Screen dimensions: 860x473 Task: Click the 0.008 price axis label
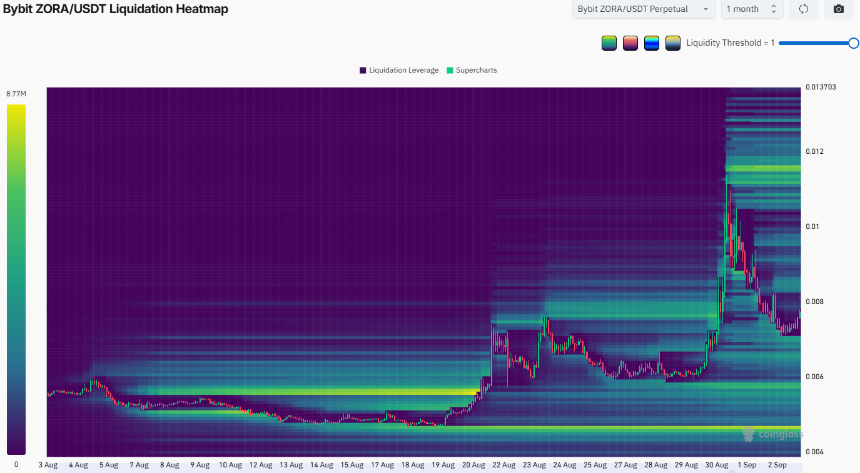(x=815, y=301)
